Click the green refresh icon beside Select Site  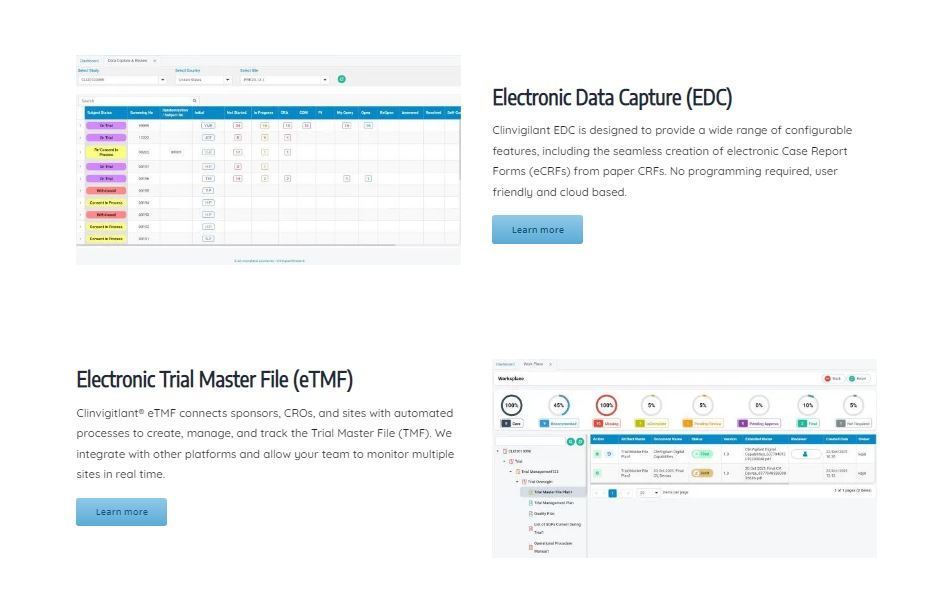[341, 79]
